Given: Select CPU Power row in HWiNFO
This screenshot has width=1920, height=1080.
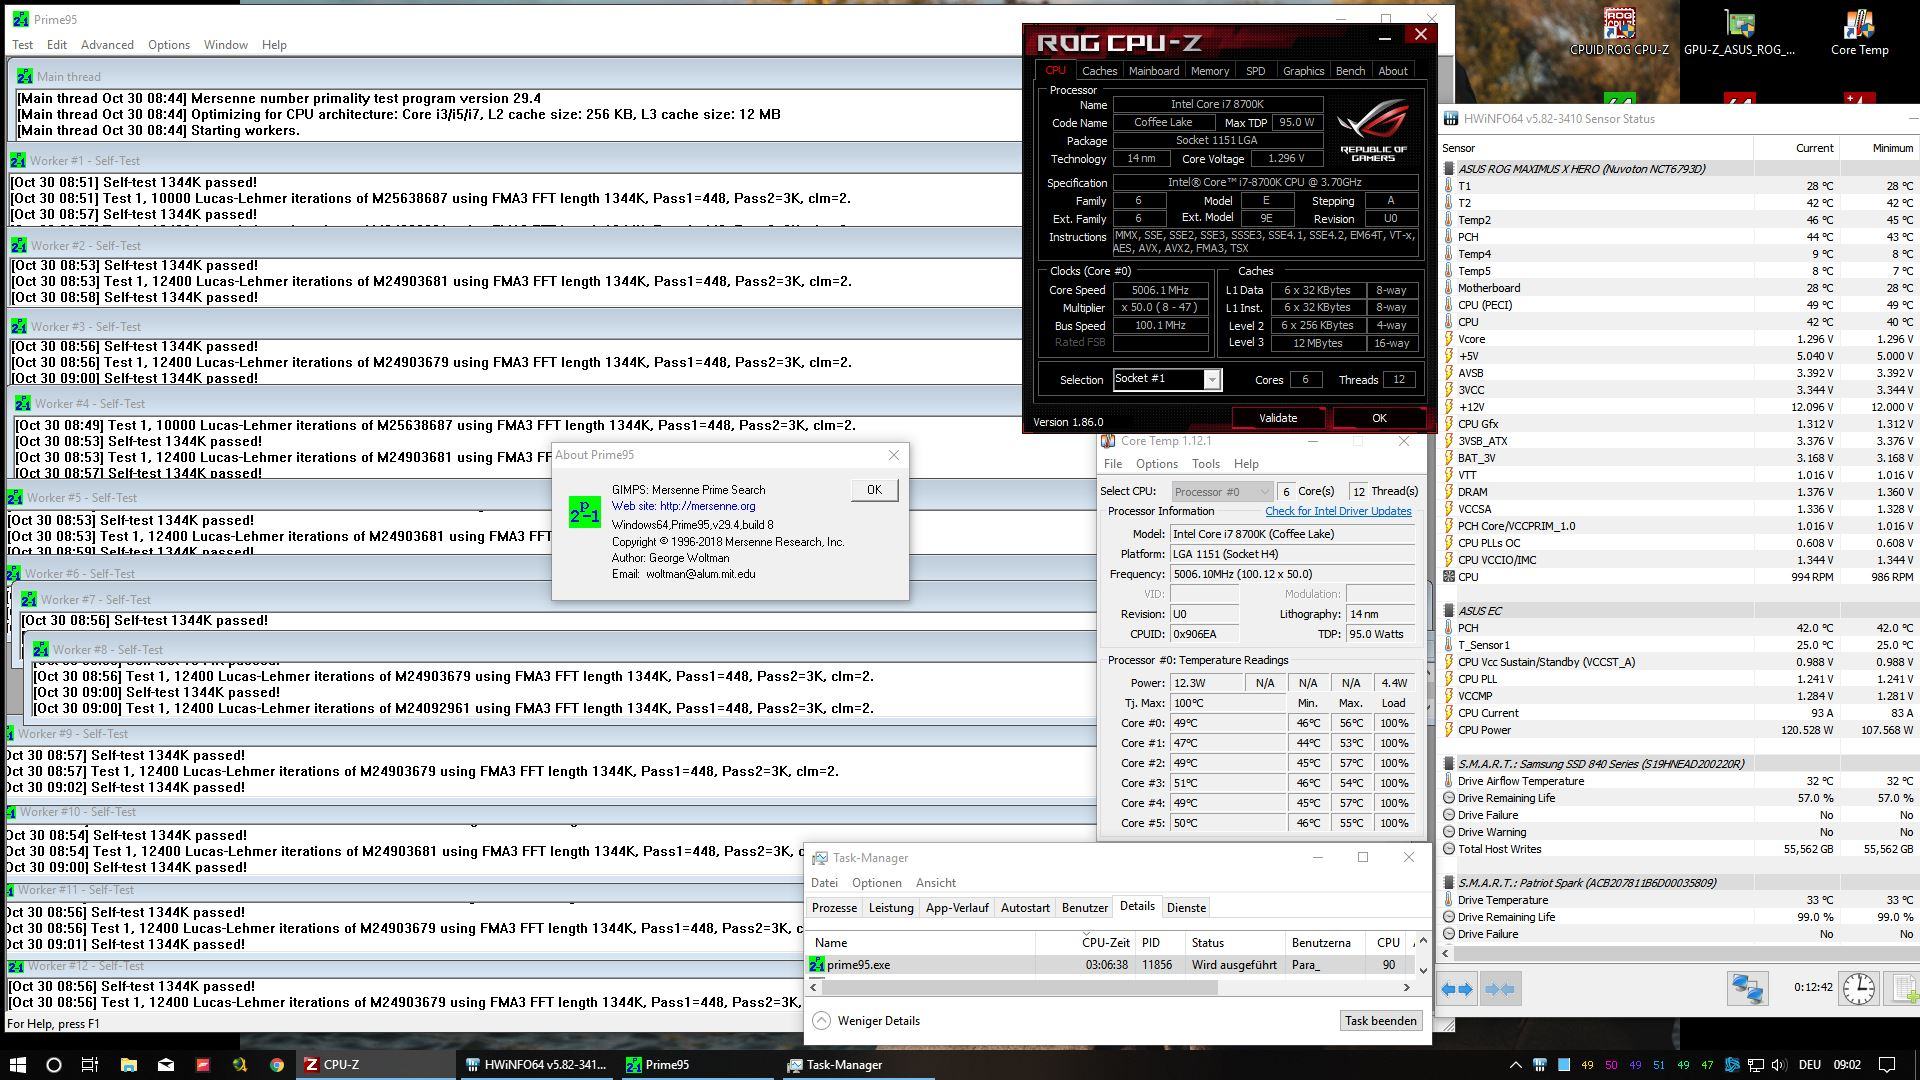Looking at the screenshot, I should pos(1680,730).
